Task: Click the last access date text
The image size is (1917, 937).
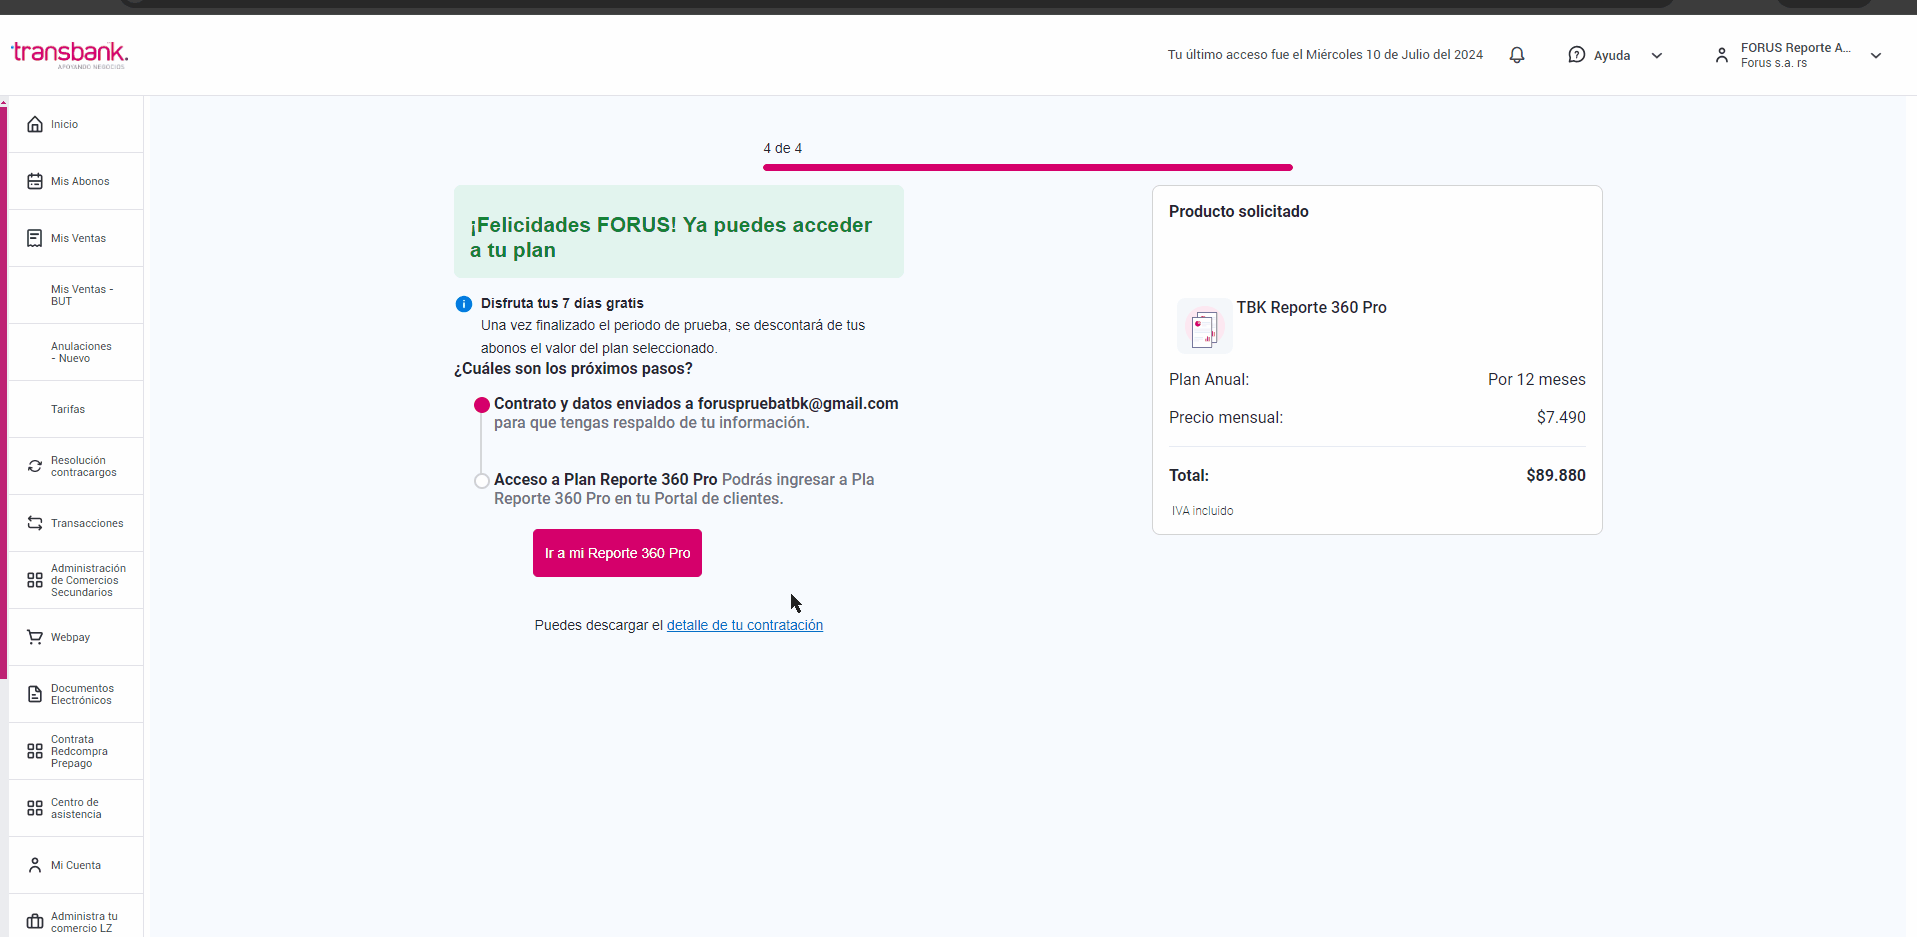Action: tap(1325, 55)
